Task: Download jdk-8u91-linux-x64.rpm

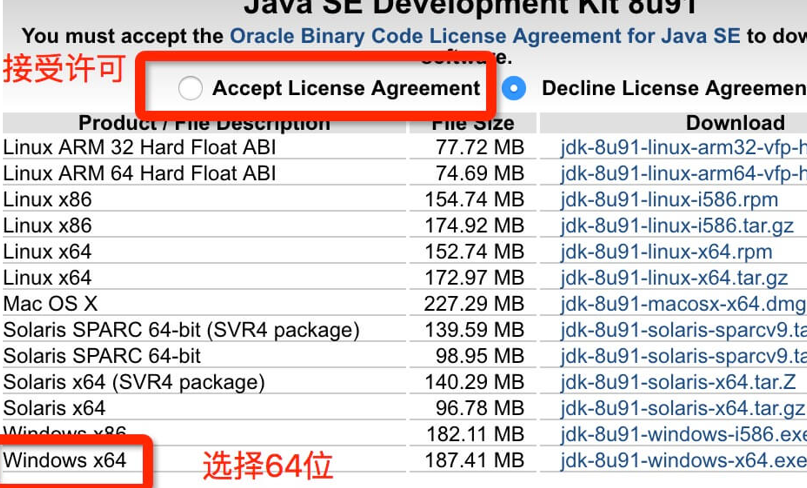Action: (x=666, y=252)
